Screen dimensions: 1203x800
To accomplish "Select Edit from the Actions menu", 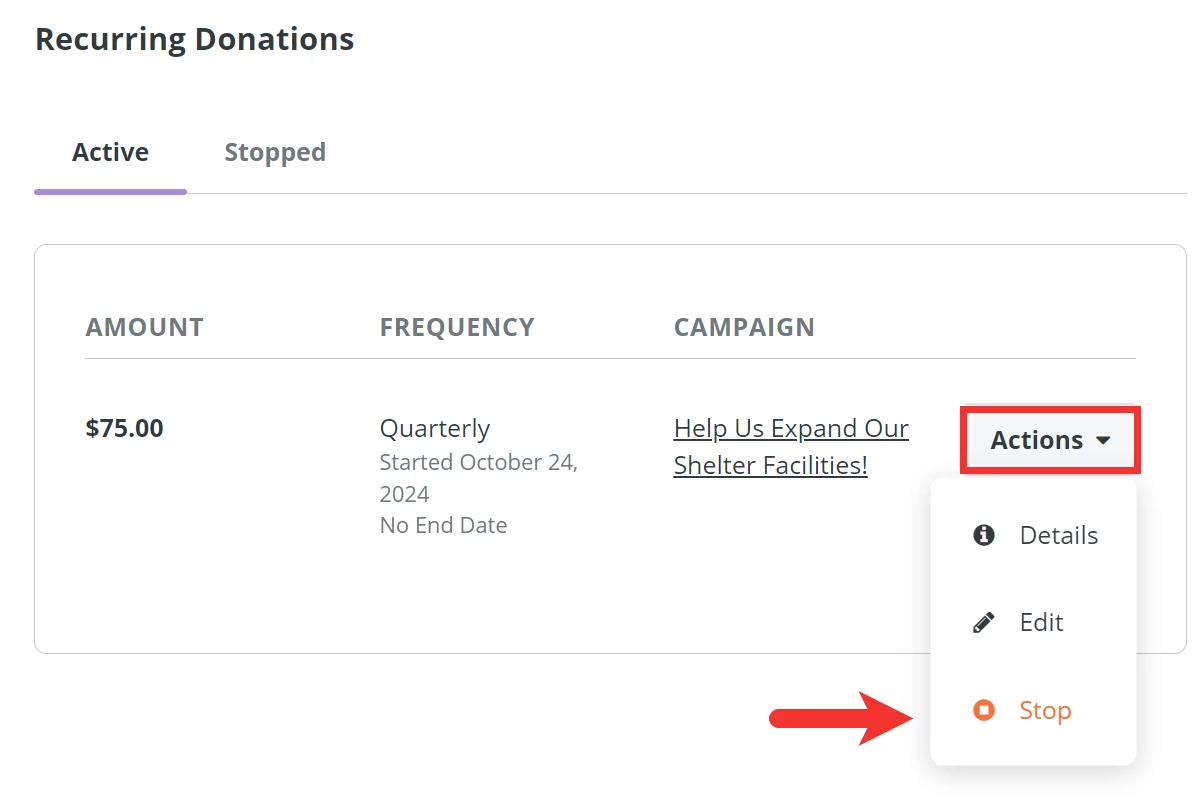I will [1041, 622].
